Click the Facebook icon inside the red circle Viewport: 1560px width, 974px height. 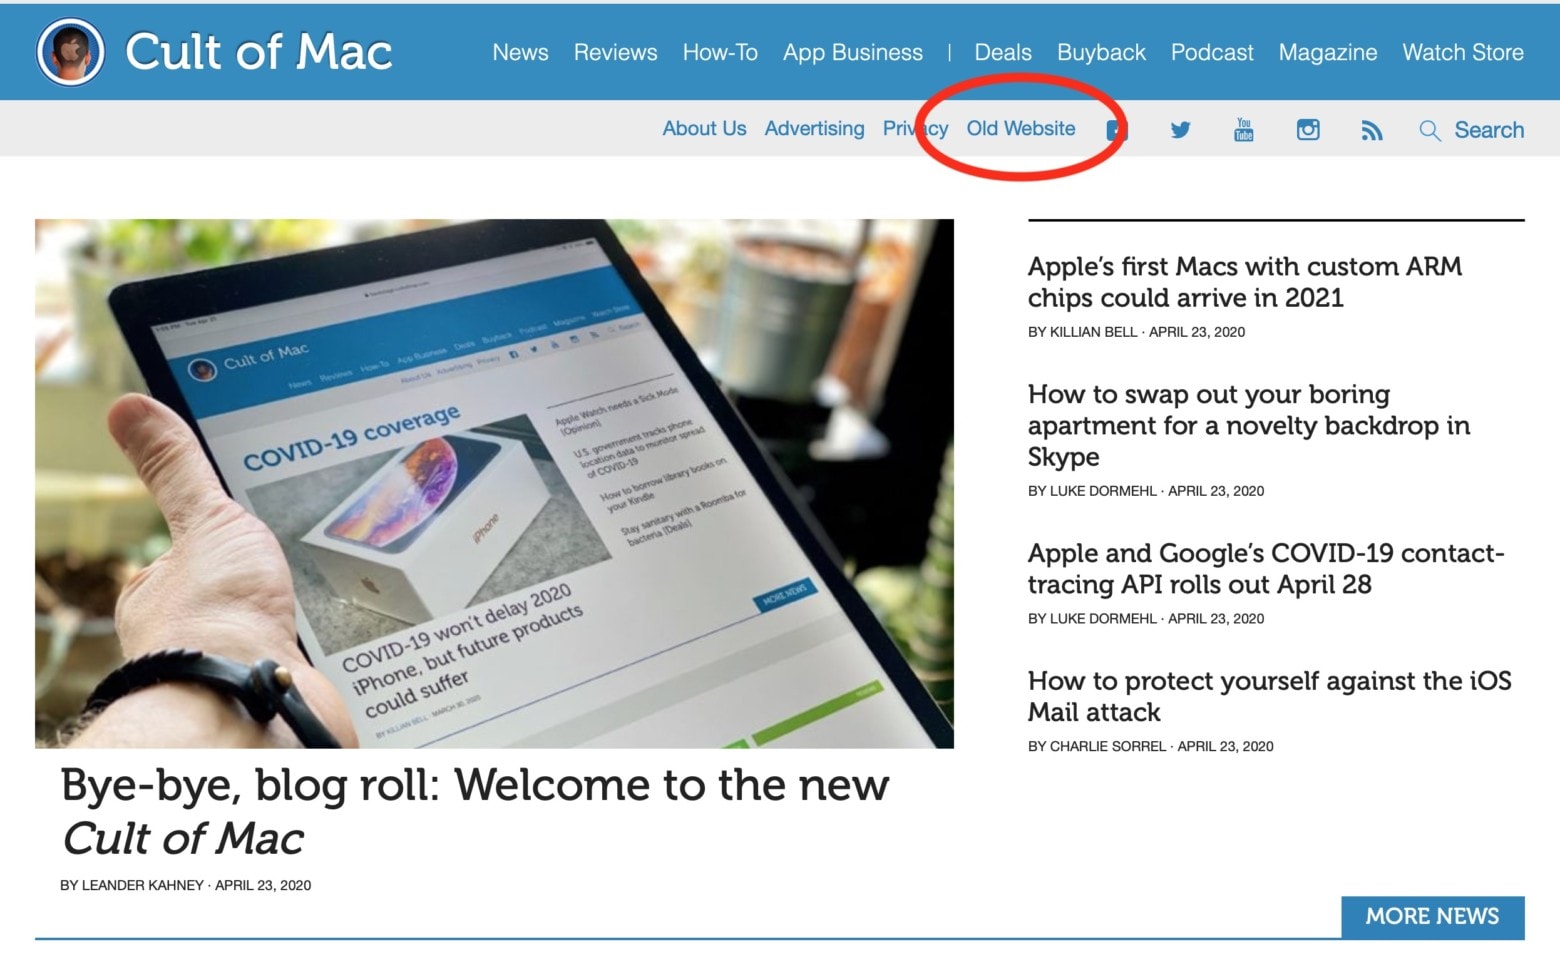click(x=1116, y=129)
